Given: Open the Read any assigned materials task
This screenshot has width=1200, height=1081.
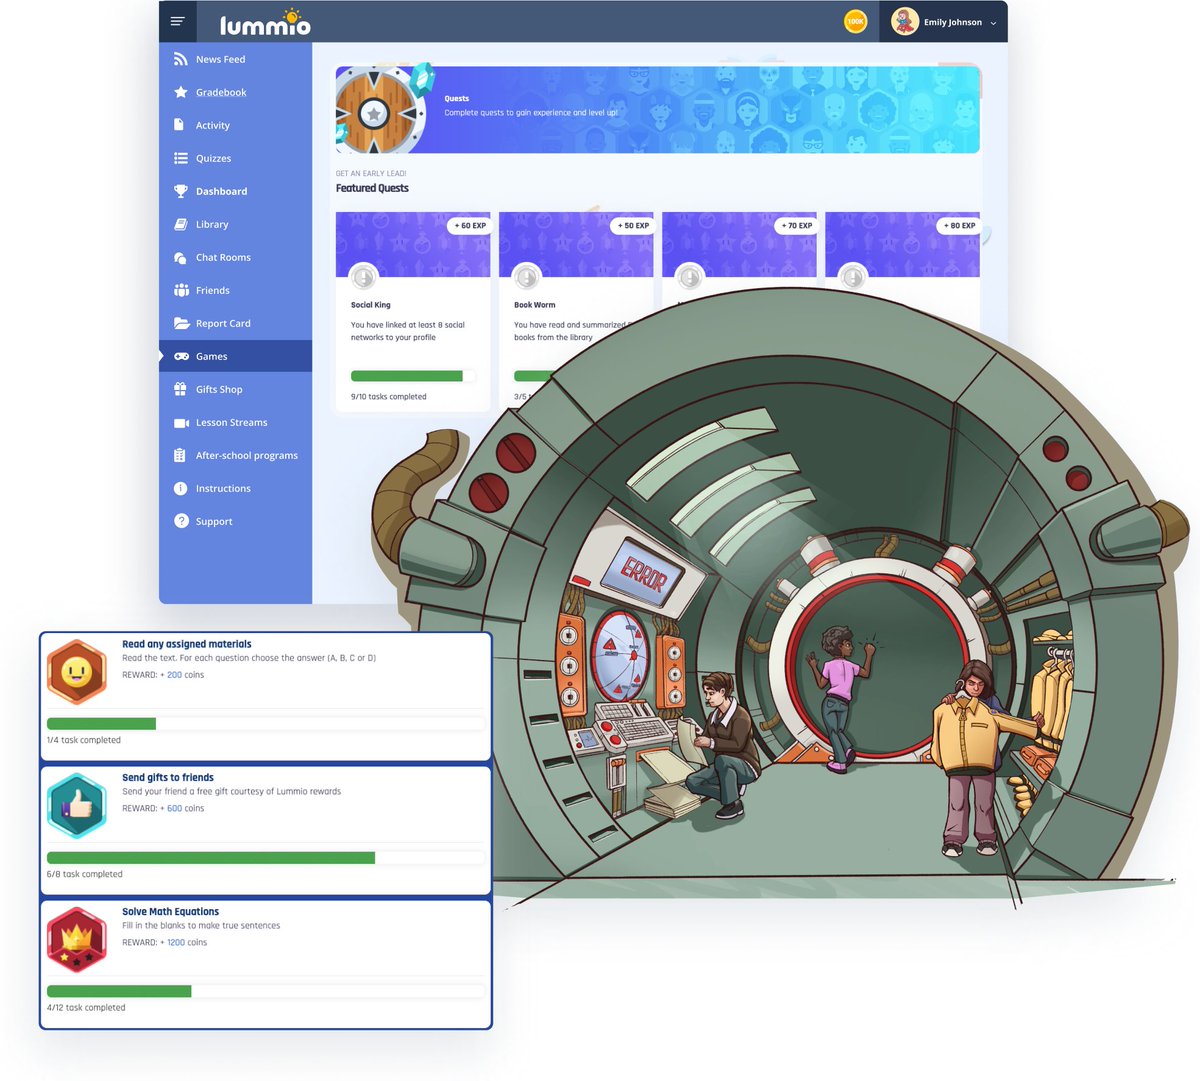Looking at the screenshot, I should pyautogui.click(x=187, y=644).
